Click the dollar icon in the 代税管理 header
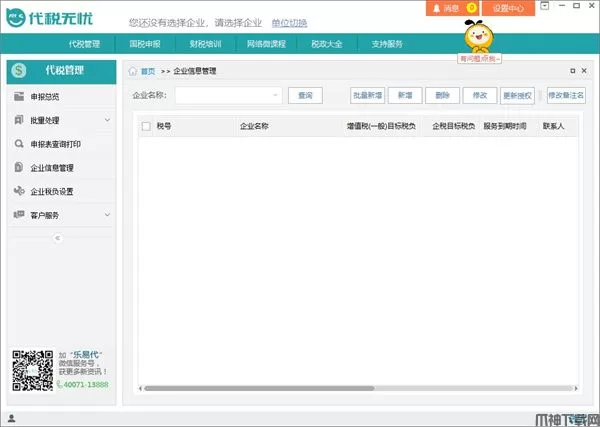The width and height of the screenshot is (600, 427). pyautogui.click(x=19, y=70)
